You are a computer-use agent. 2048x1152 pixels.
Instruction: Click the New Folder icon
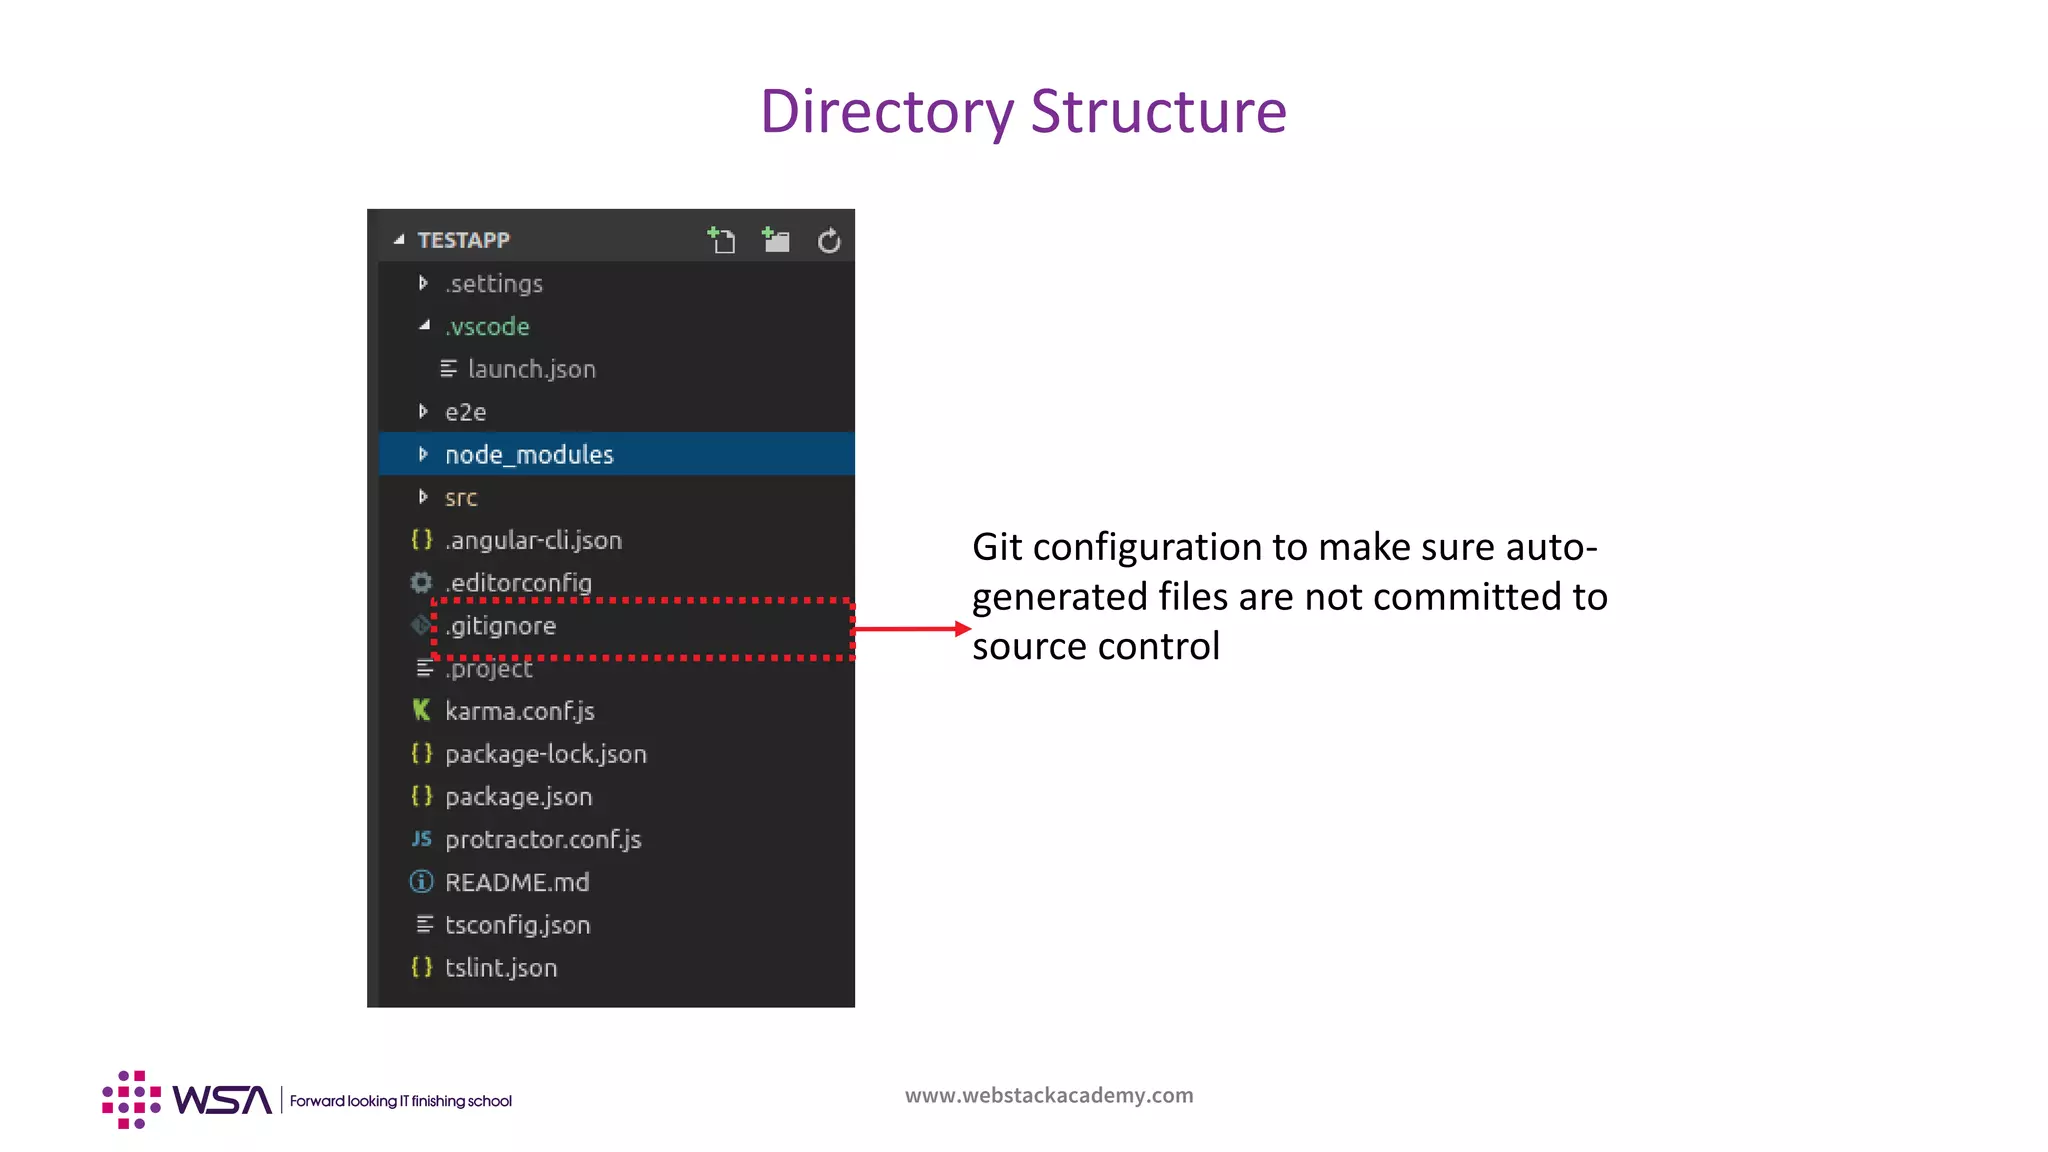[x=776, y=241]
